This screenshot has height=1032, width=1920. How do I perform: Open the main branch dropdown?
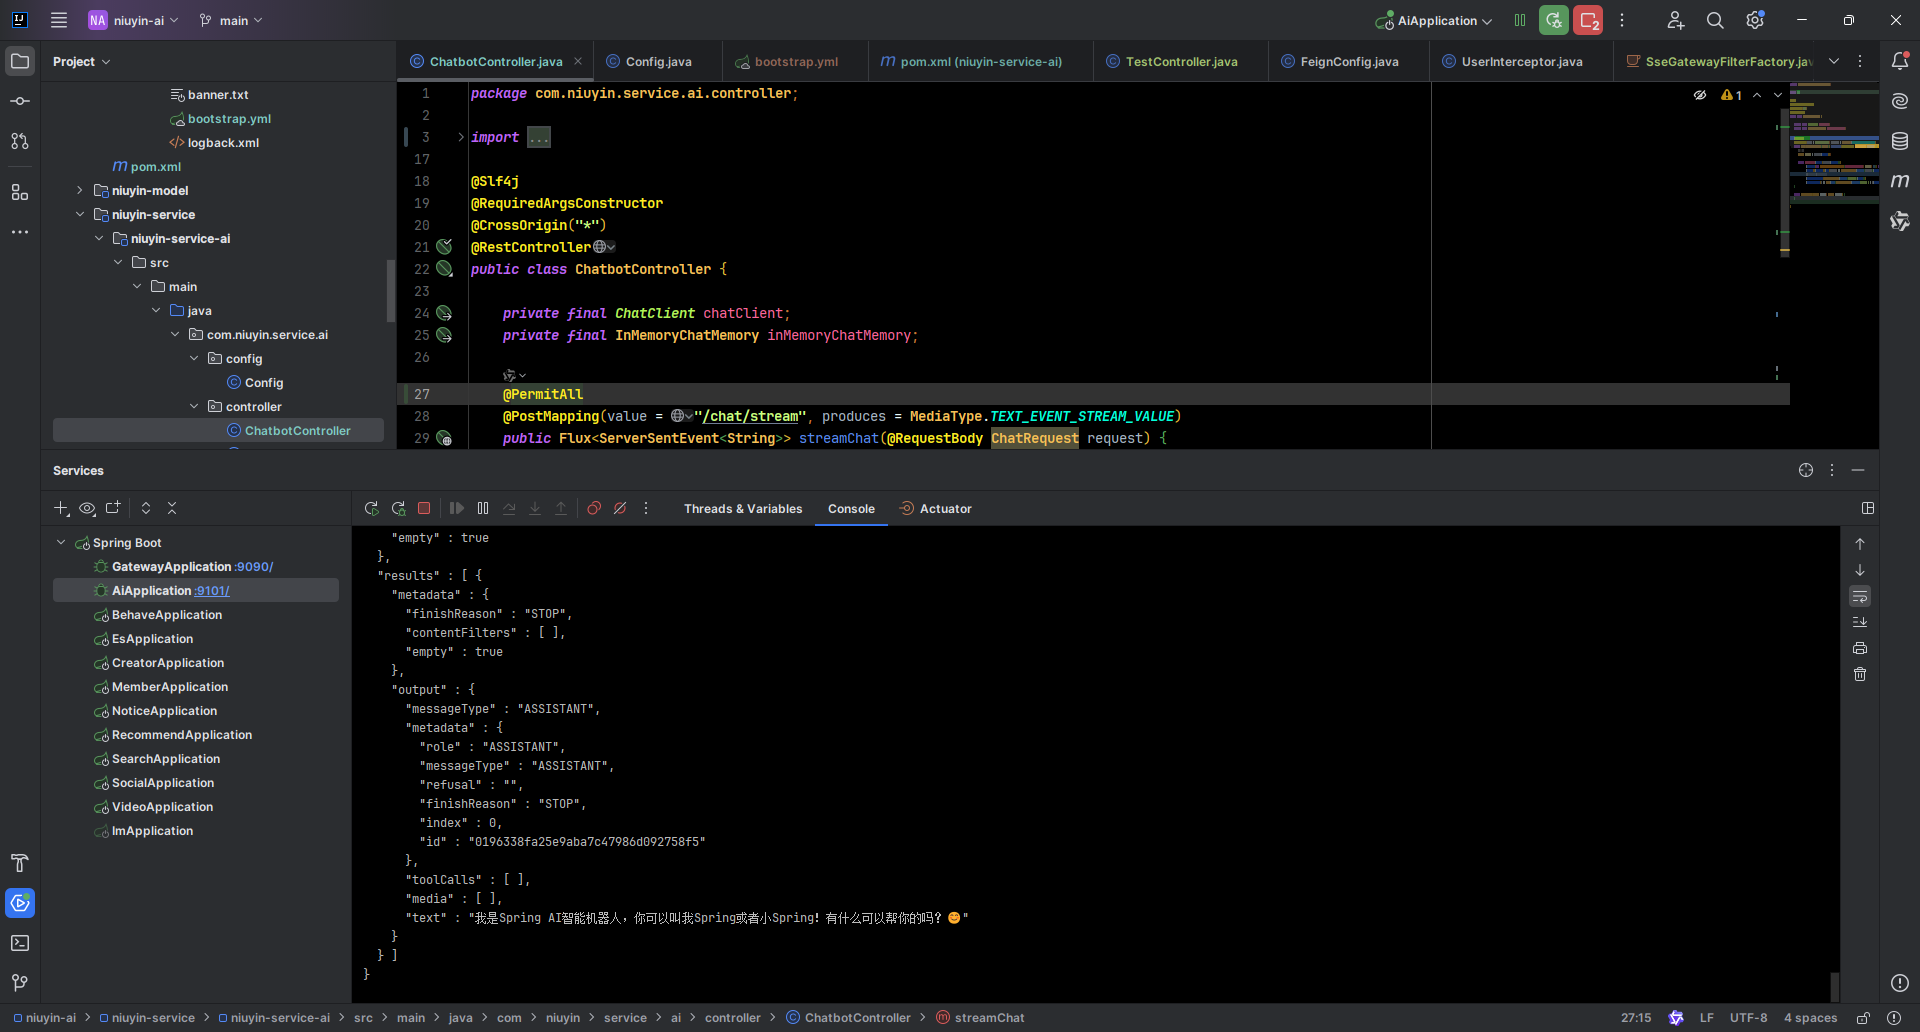click(x=231, y=20)
